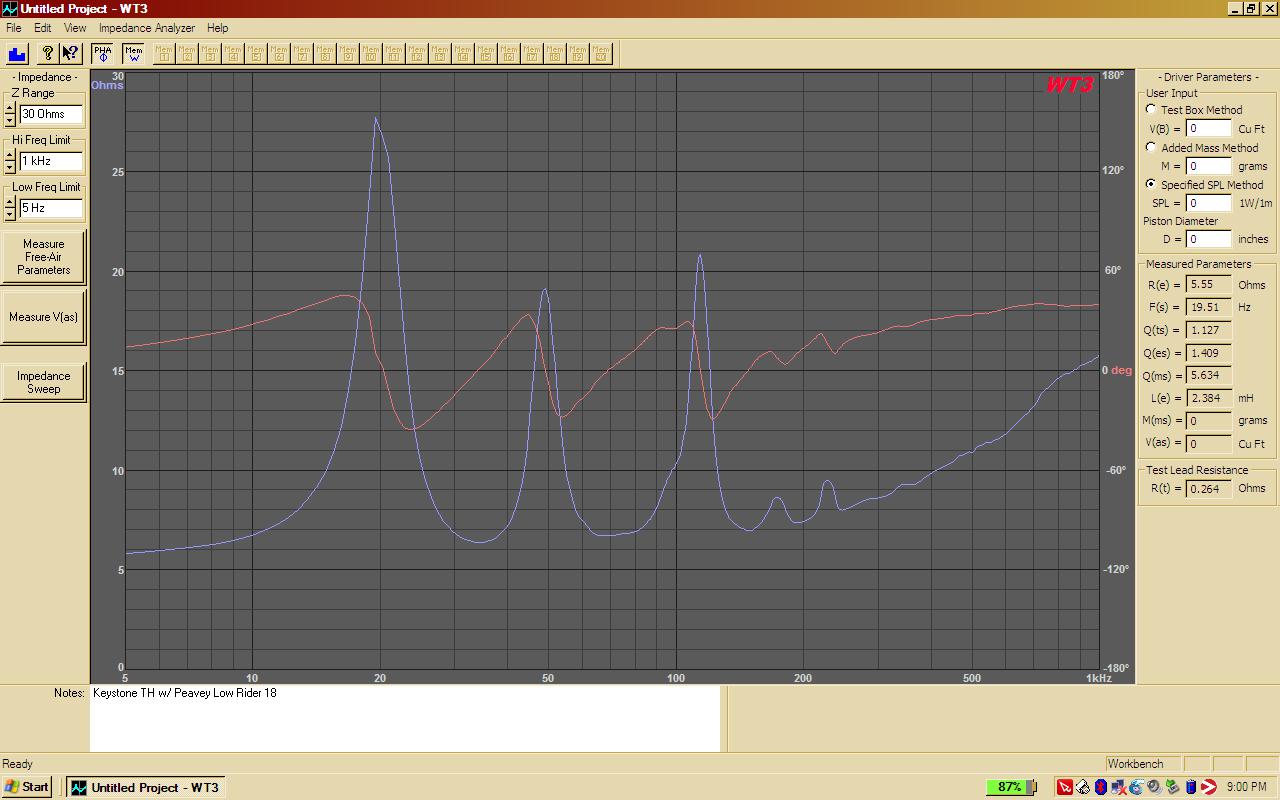The width and height of the screenshot is (1280, 800).
Task: Open the Help menu
Action: (217, 28)
